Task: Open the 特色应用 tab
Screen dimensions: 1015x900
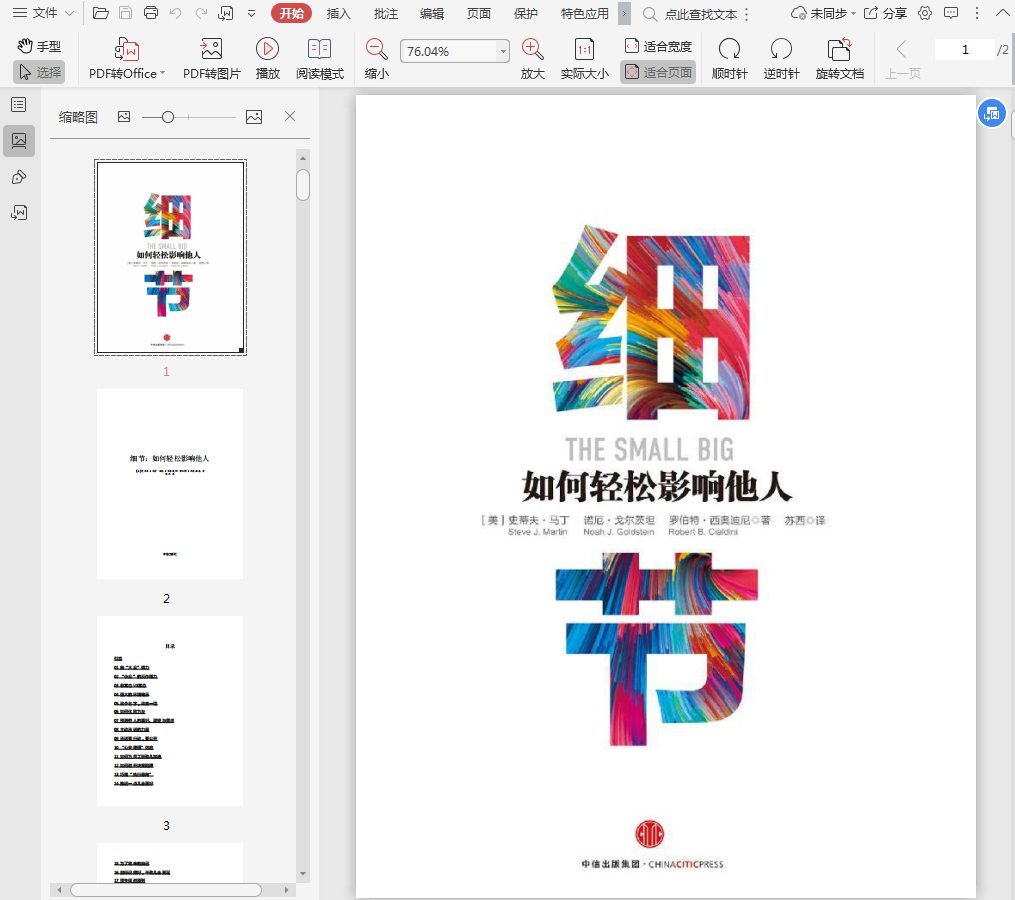Action: 584,13
